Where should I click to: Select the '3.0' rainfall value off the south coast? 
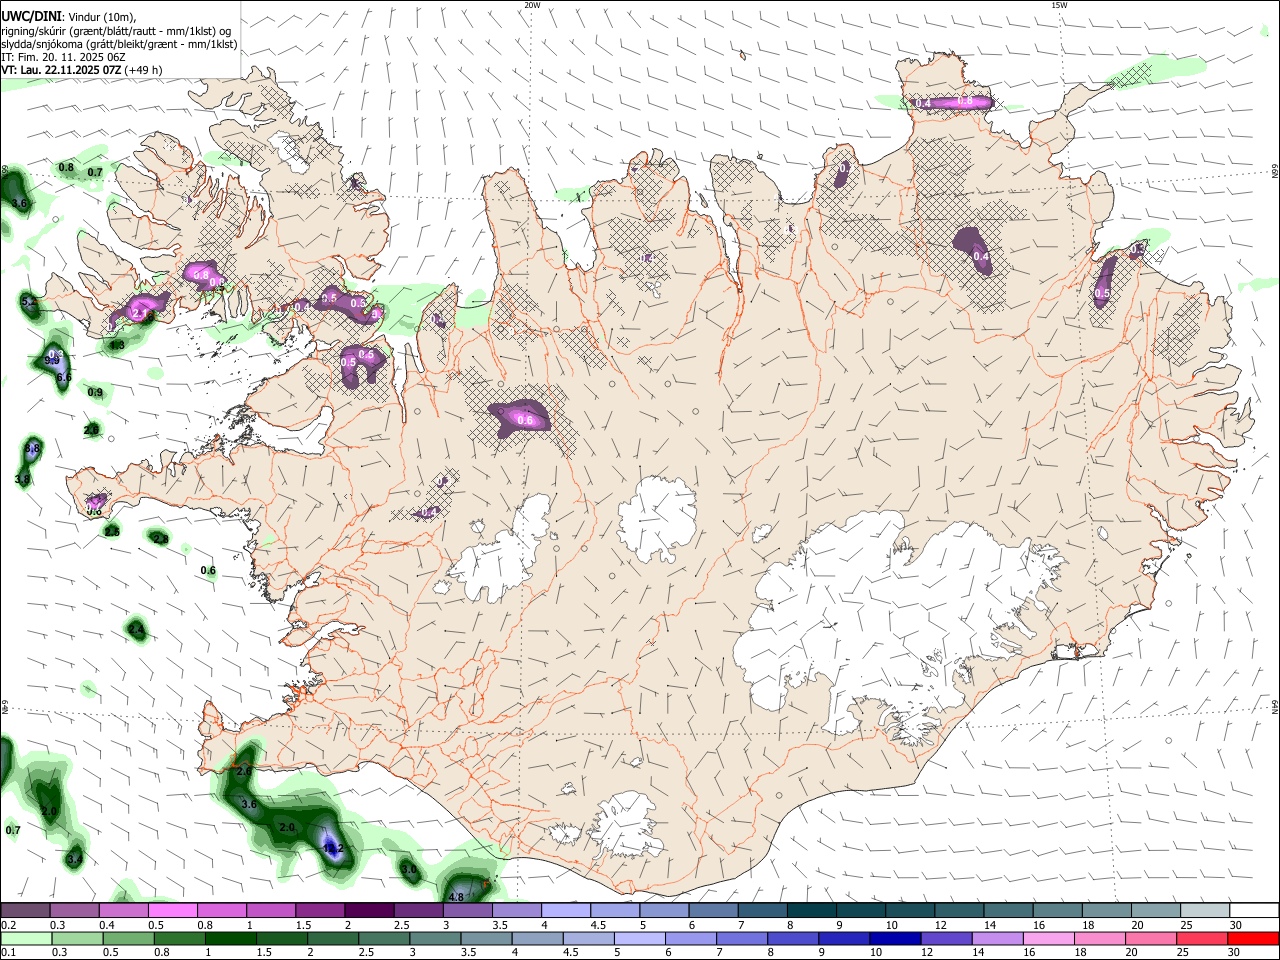[409, 870]
